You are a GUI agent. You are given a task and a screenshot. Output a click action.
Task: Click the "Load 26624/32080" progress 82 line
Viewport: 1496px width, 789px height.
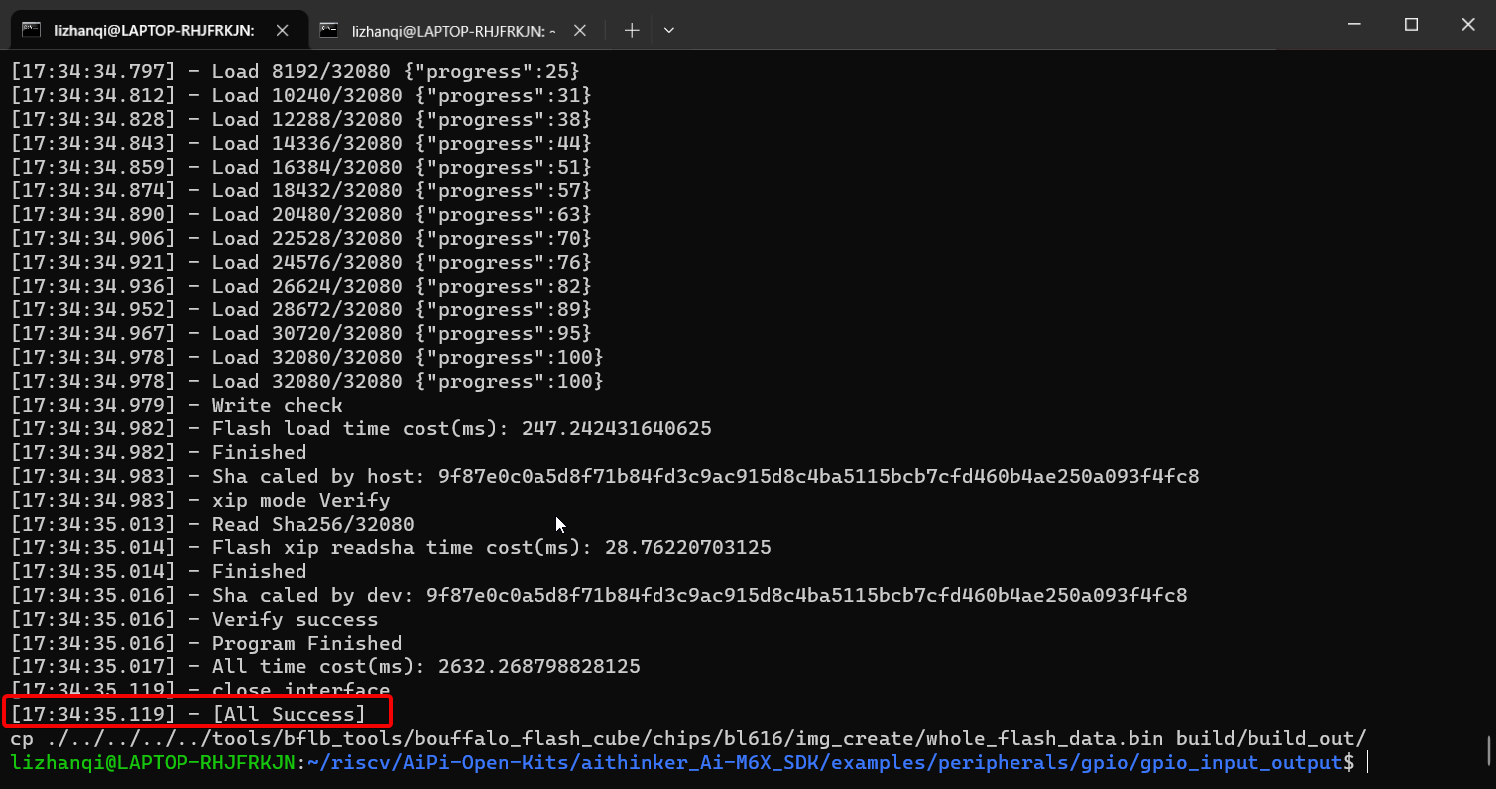(301, 286)
